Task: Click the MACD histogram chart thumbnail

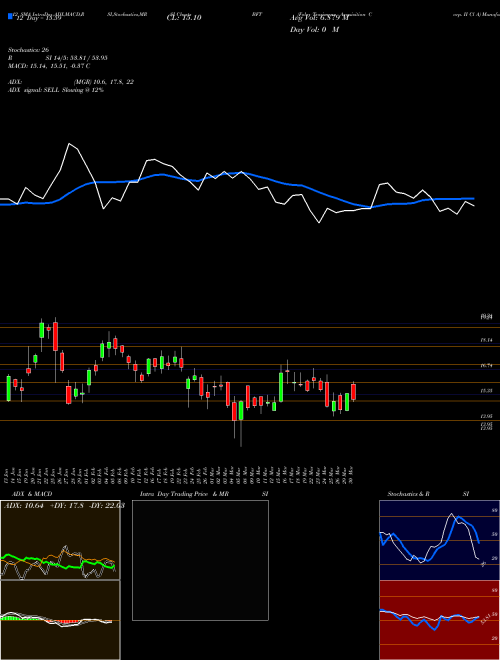Action: [x=60, y=620]
